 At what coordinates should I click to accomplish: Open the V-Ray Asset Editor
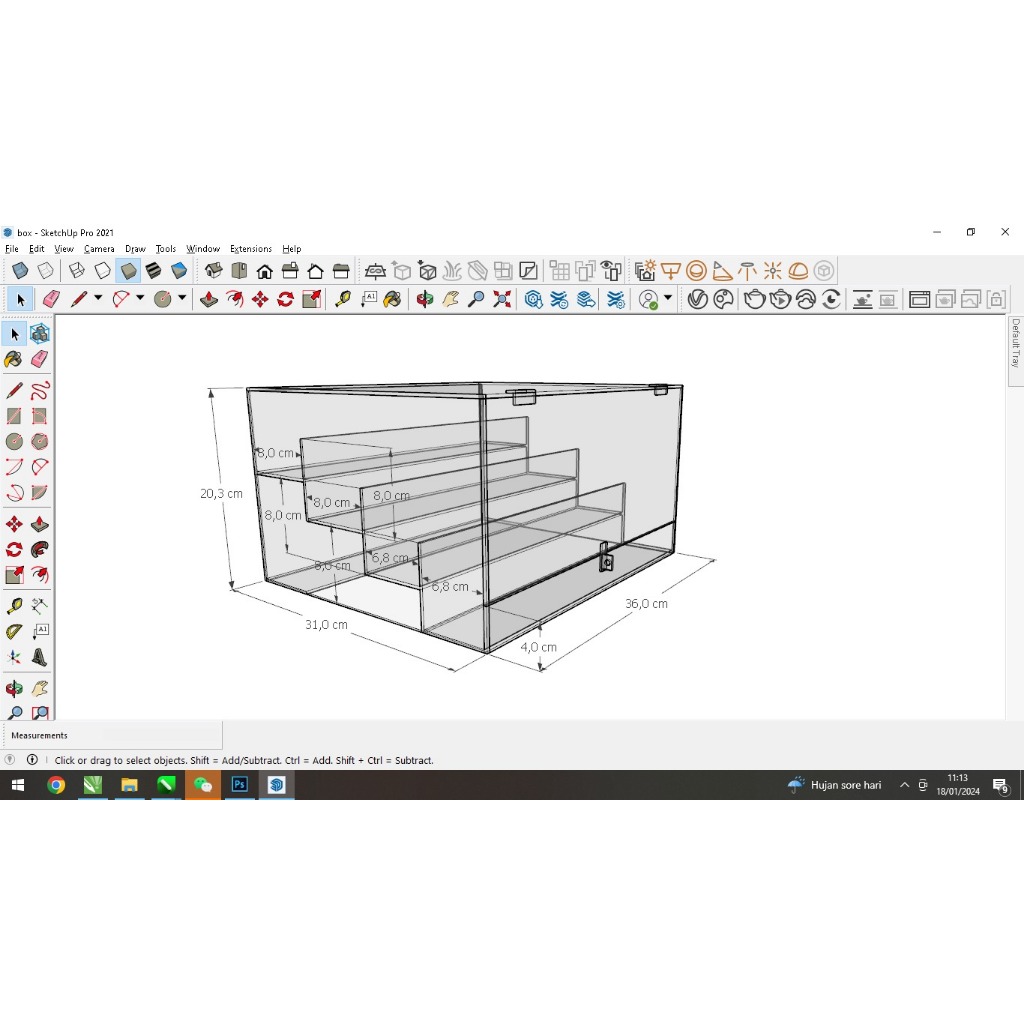[x=697, y=300]
